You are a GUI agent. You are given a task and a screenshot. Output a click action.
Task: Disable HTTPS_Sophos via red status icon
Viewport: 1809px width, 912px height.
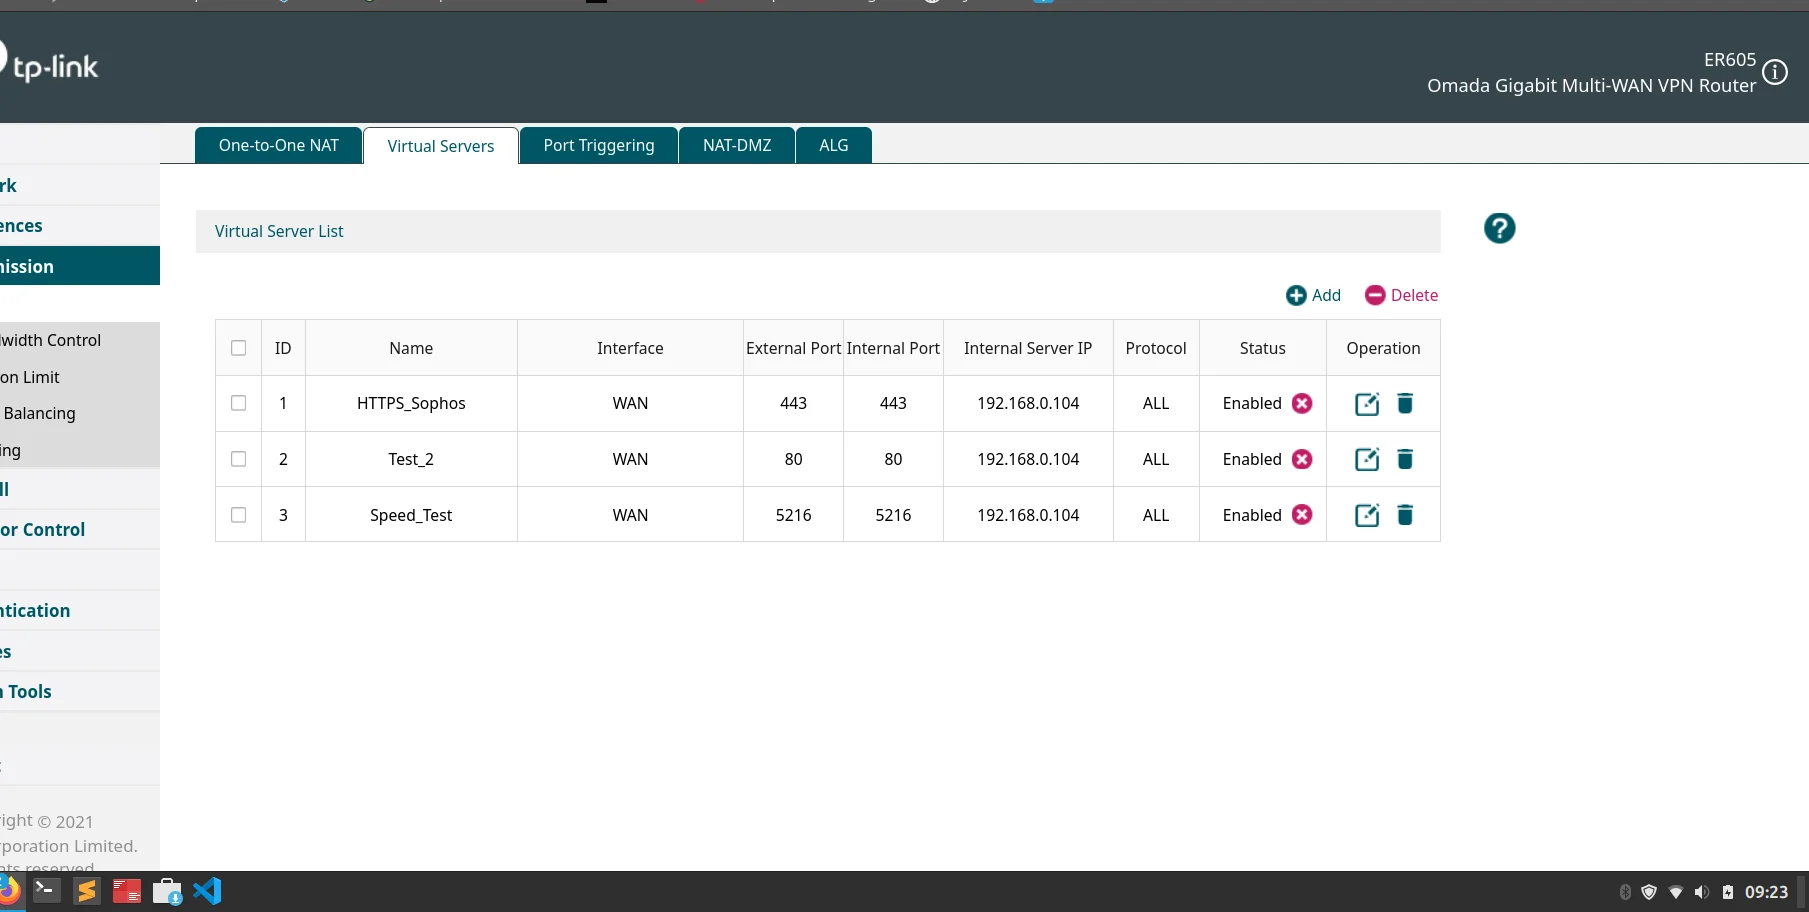tap(1302, 403)
